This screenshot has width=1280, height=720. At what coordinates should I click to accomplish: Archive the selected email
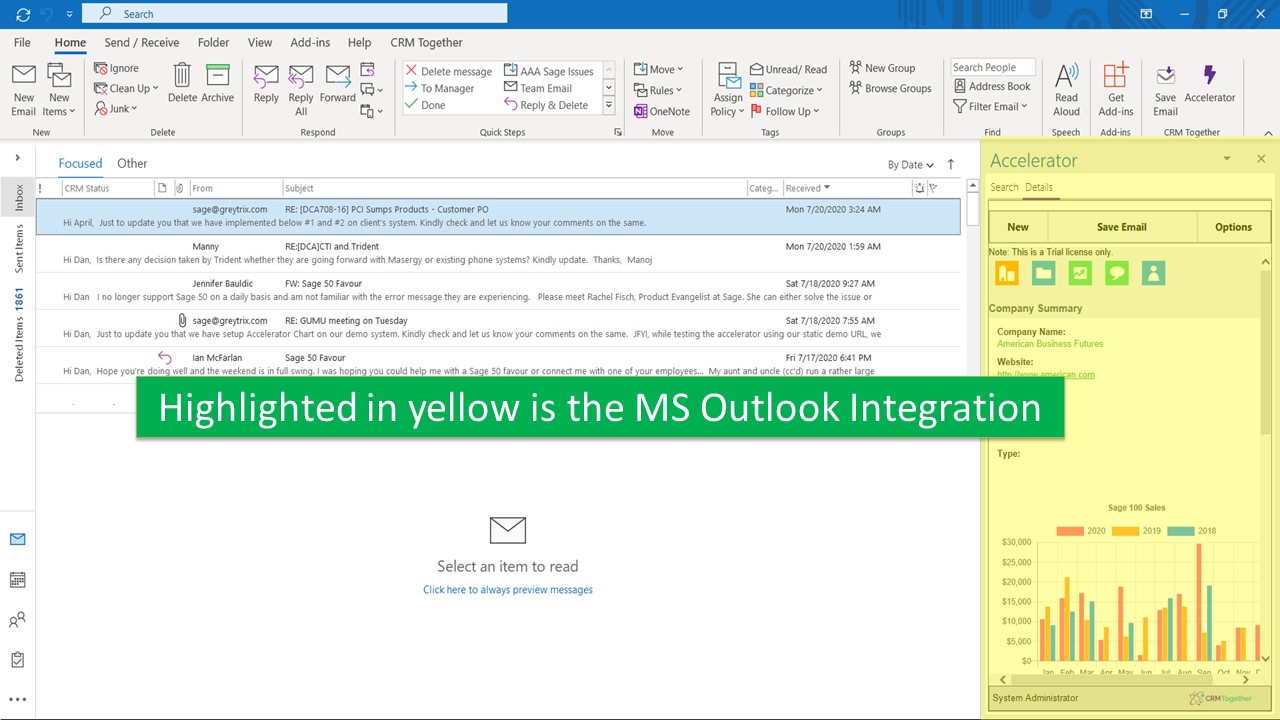click(217, 75)
